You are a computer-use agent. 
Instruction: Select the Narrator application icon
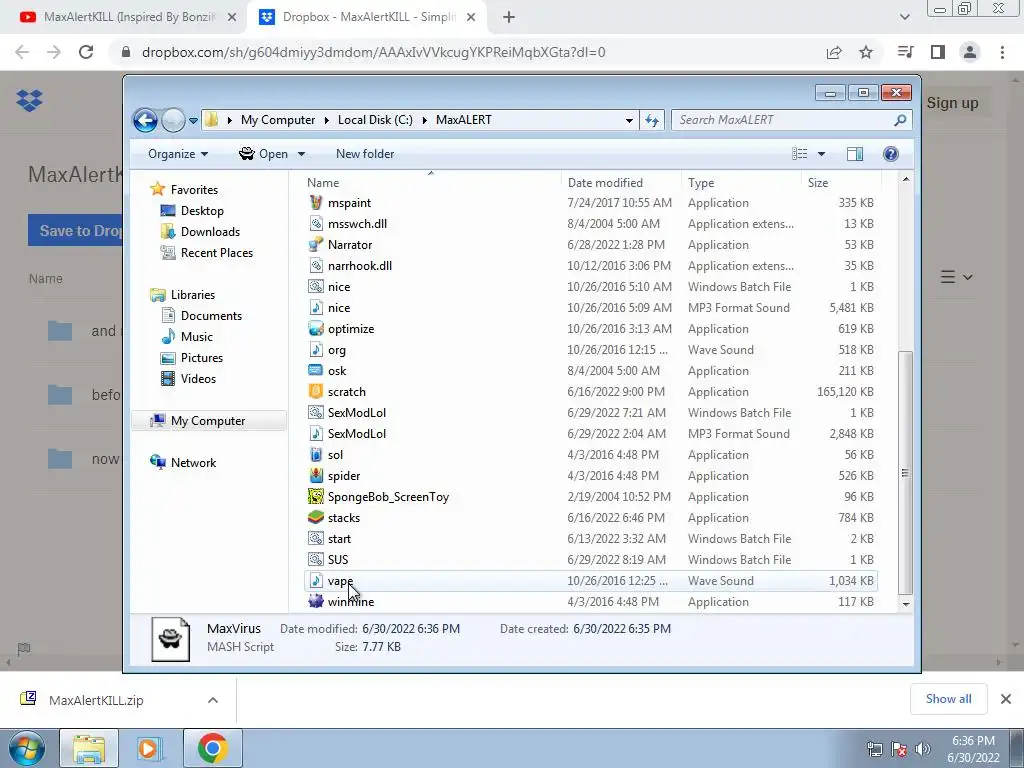pyautogui.click(x=316, y=244)
